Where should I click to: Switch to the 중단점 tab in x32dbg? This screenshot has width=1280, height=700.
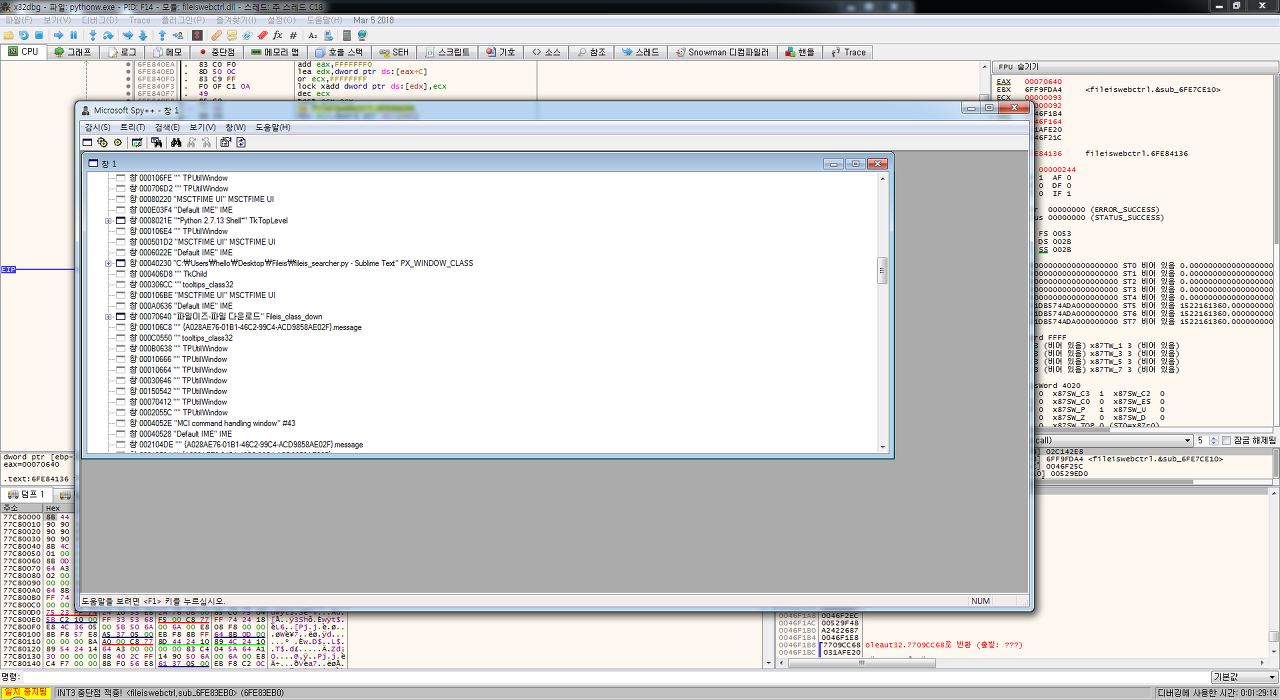[x=217, y=51]
